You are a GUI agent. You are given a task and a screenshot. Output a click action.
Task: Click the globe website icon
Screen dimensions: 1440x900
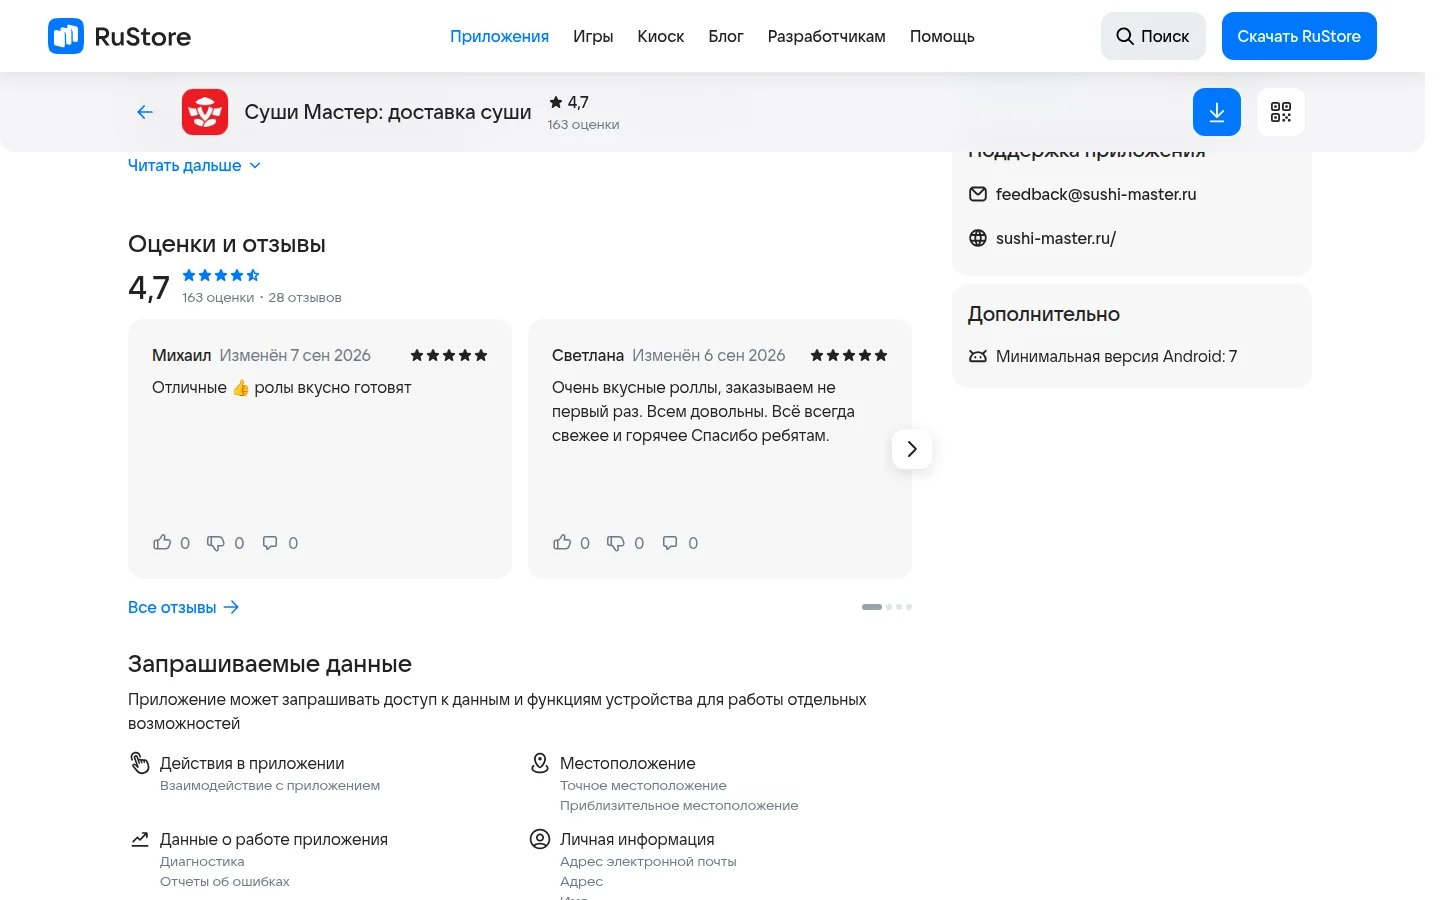click(978, 238)
